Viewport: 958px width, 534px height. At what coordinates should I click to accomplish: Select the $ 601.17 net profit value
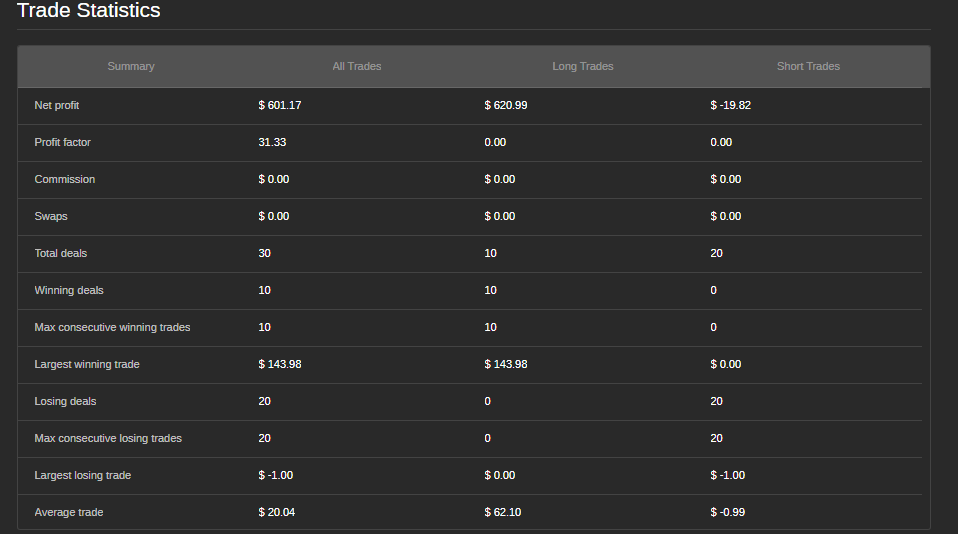point(280,105)
